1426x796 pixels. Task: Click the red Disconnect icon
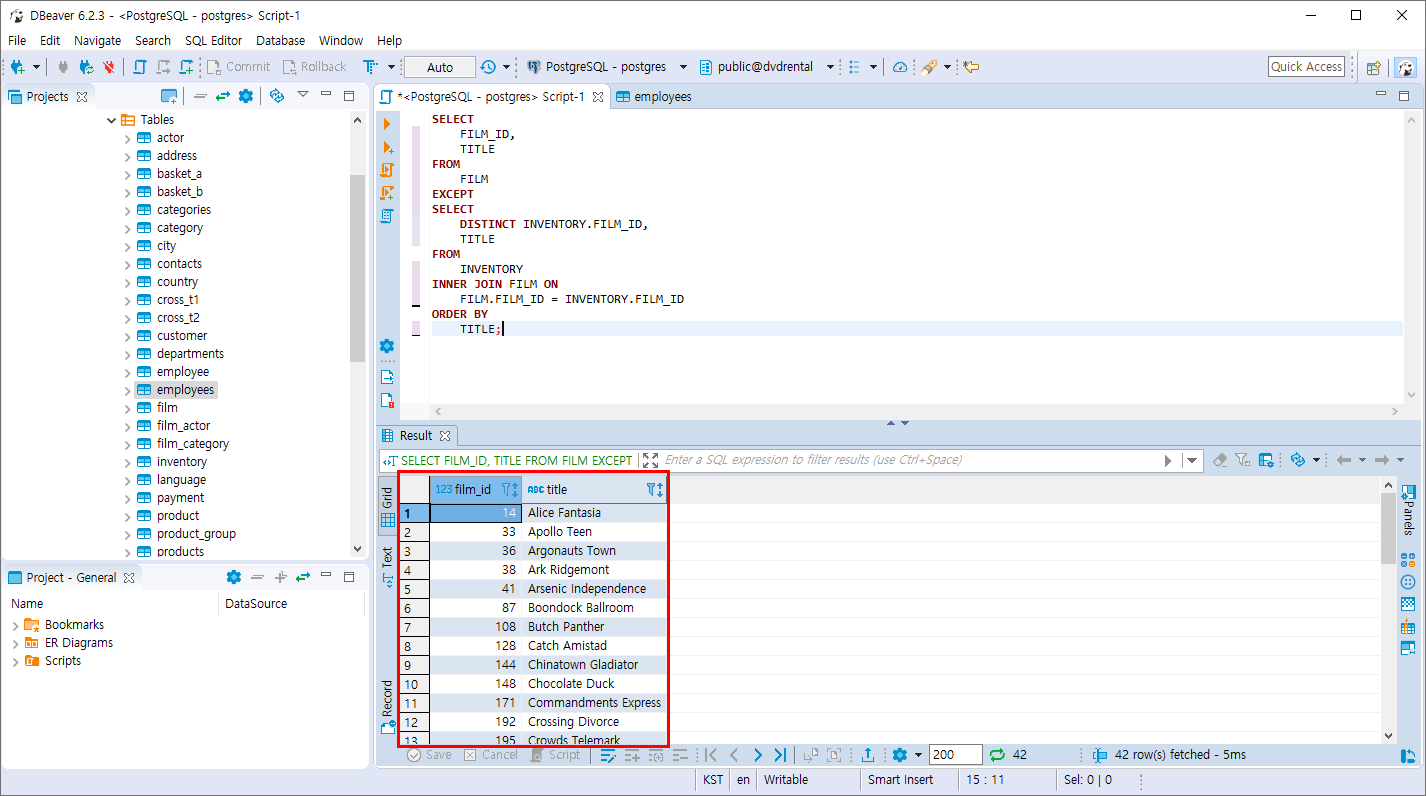tap(109, 67)
